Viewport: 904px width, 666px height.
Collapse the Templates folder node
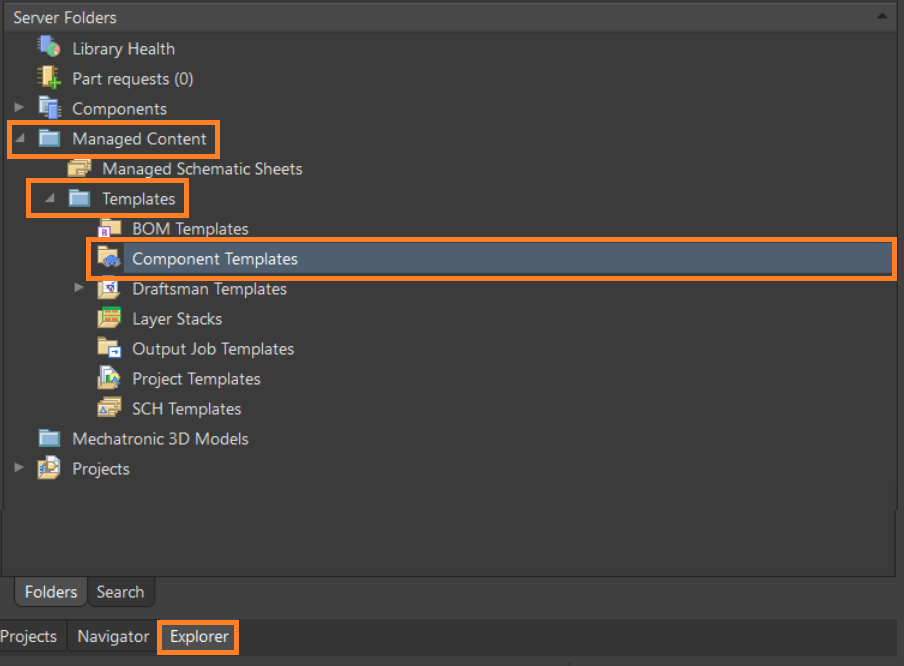pos(50,198)
